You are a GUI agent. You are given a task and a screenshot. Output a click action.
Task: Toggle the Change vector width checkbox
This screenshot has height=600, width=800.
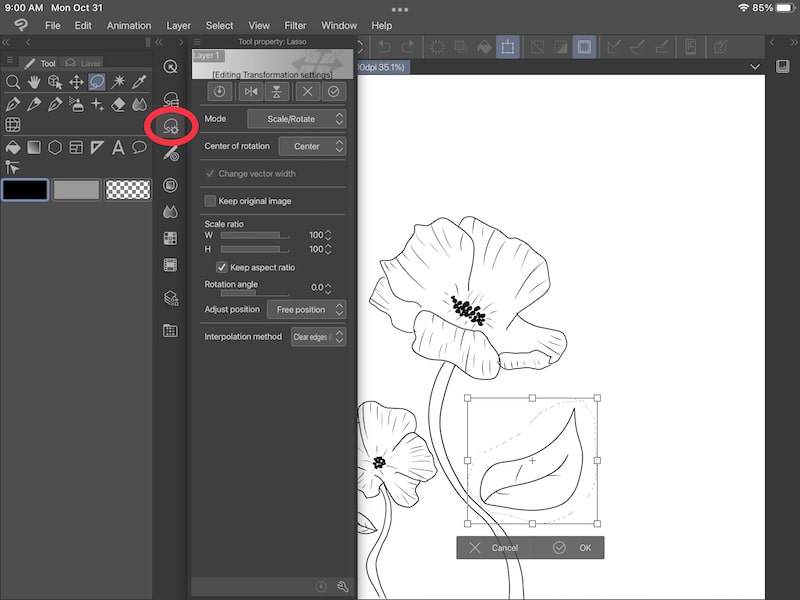coord(209,173)
